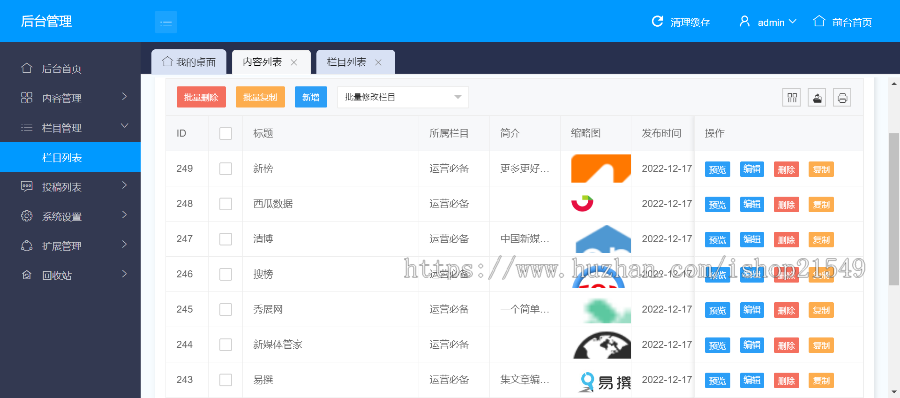900x398 pixels.
Task: Expand the 投稿列表 sidebar menu
Action: [x=125, y=186]
